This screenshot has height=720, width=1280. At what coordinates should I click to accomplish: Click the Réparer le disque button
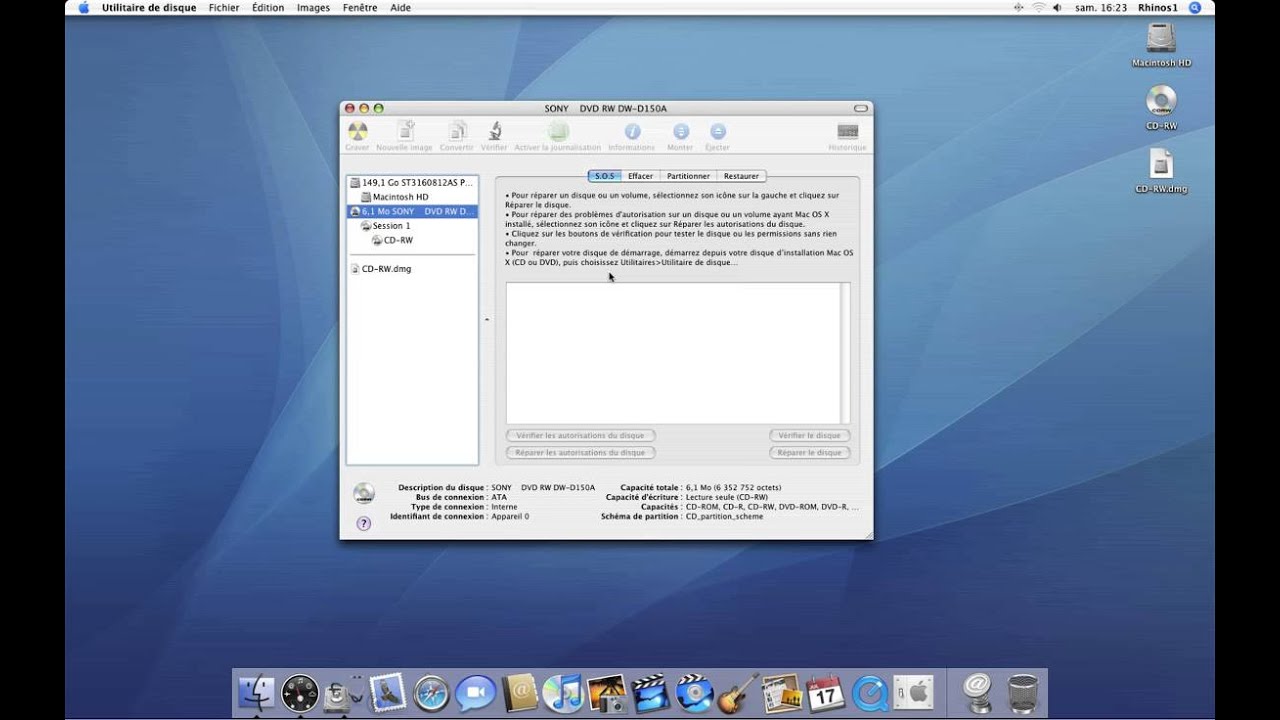point(810,453)
